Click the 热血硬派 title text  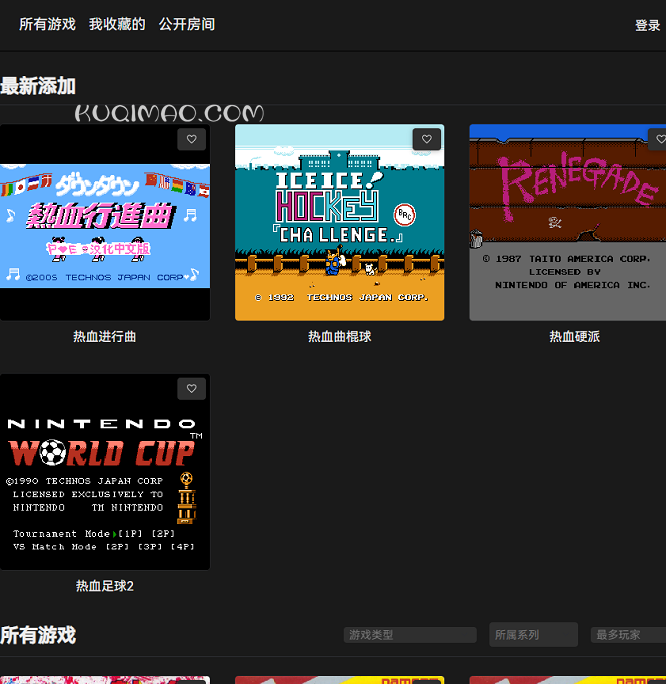click(x=574, y=337)
